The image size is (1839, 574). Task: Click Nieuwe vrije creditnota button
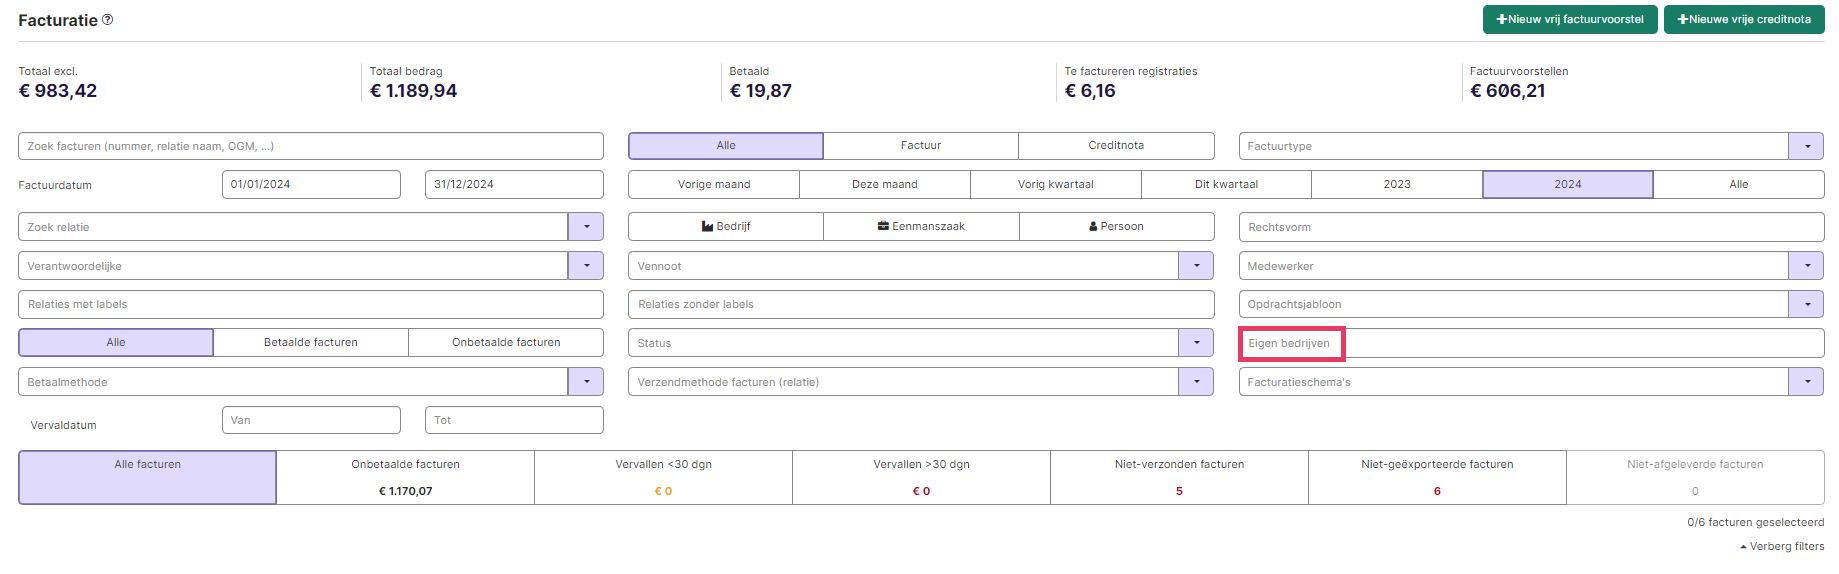(1744, 19)
